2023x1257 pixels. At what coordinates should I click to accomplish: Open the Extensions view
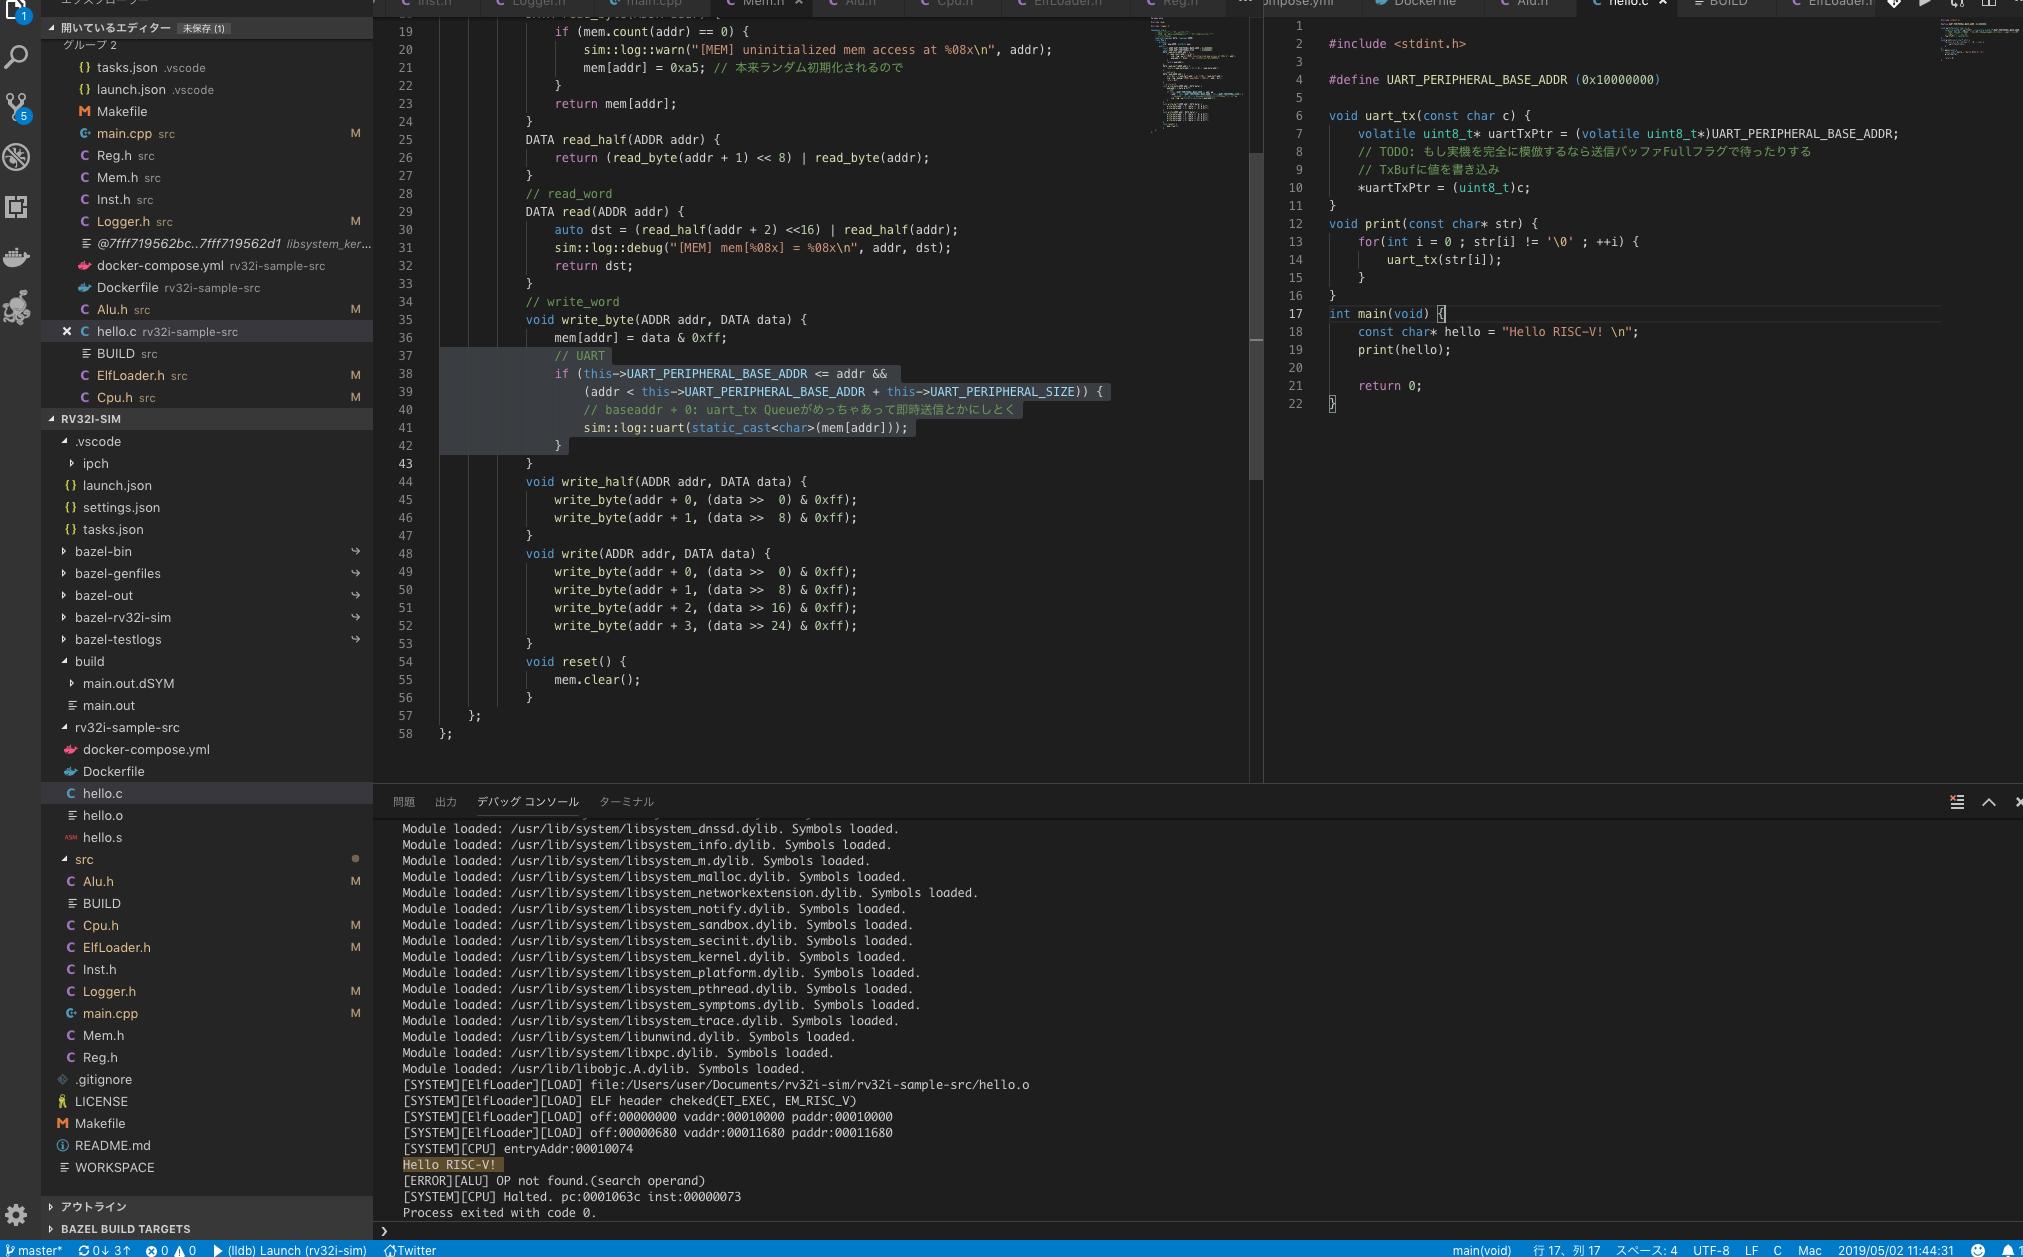click(x=17, y=207)
